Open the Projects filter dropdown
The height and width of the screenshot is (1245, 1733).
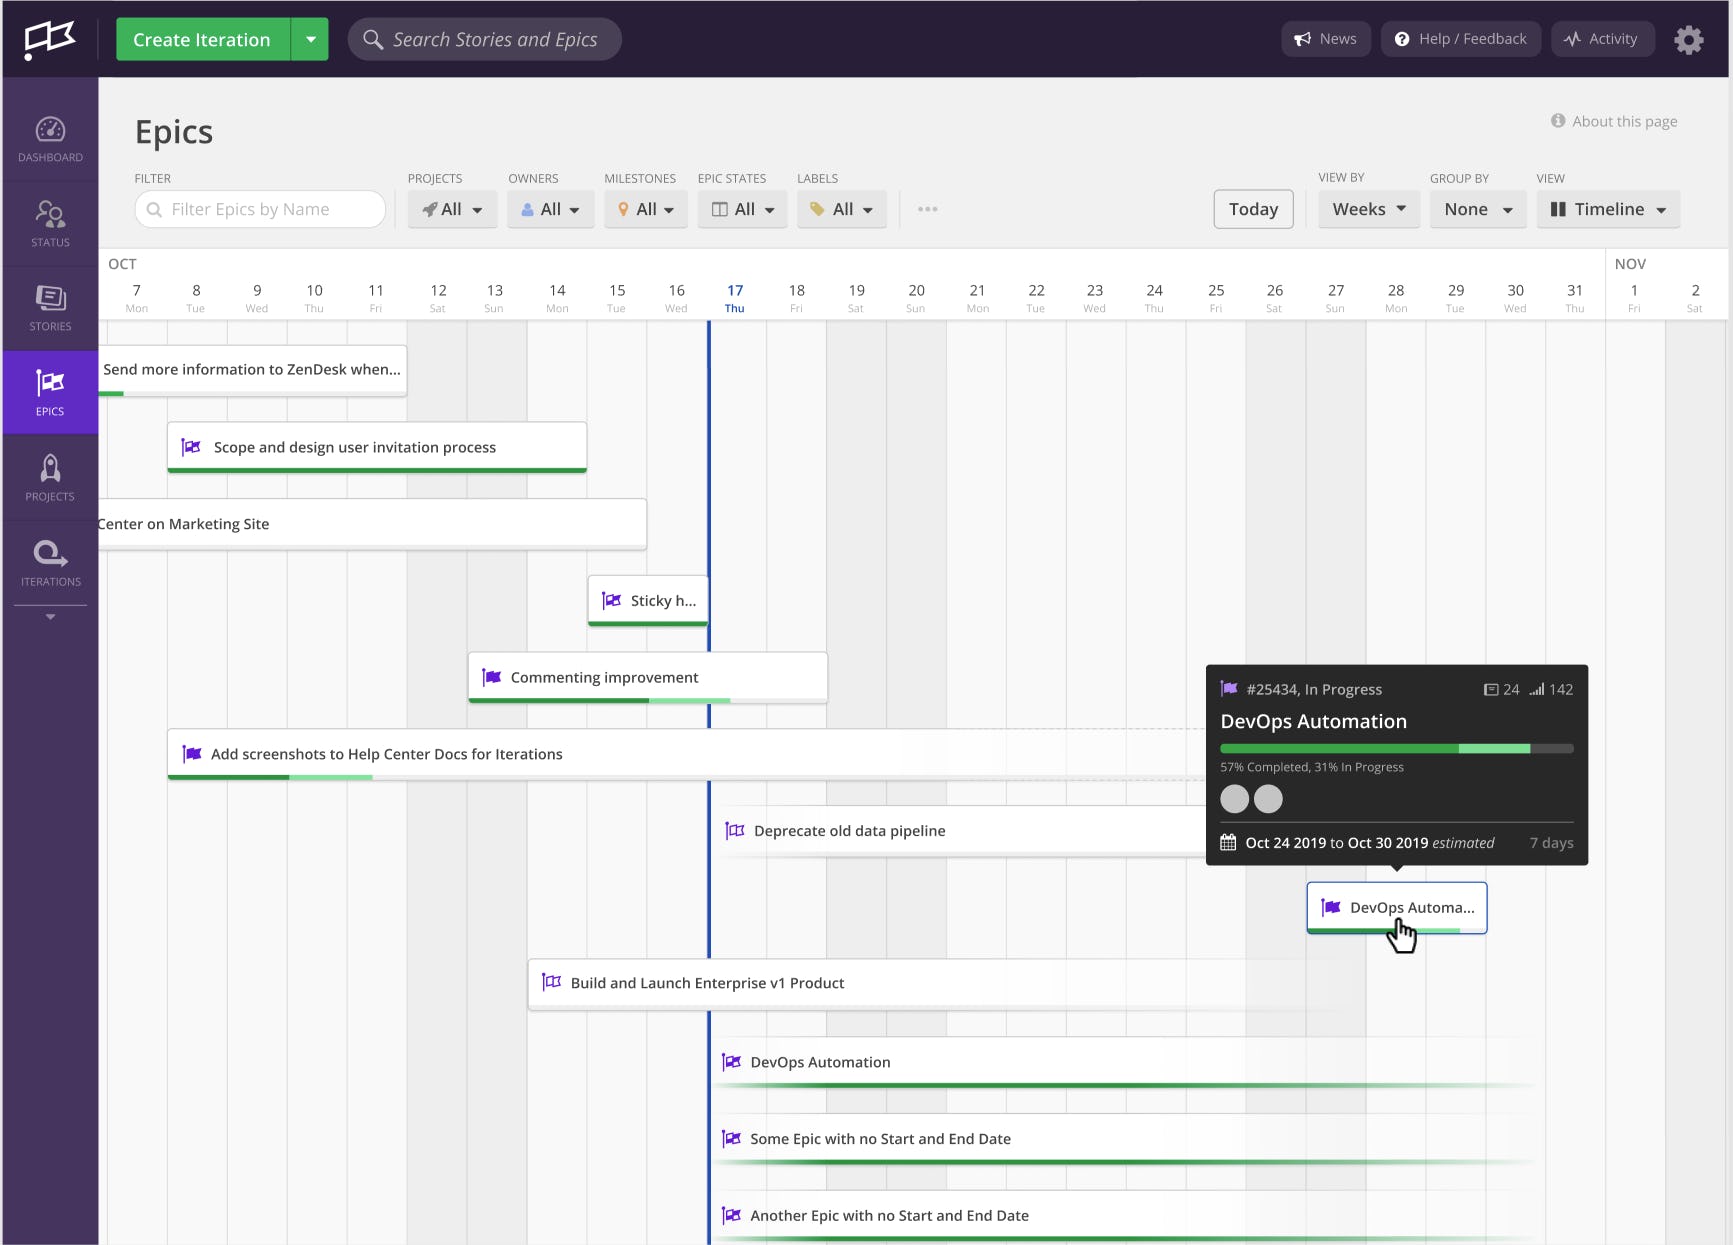[452, 209]
